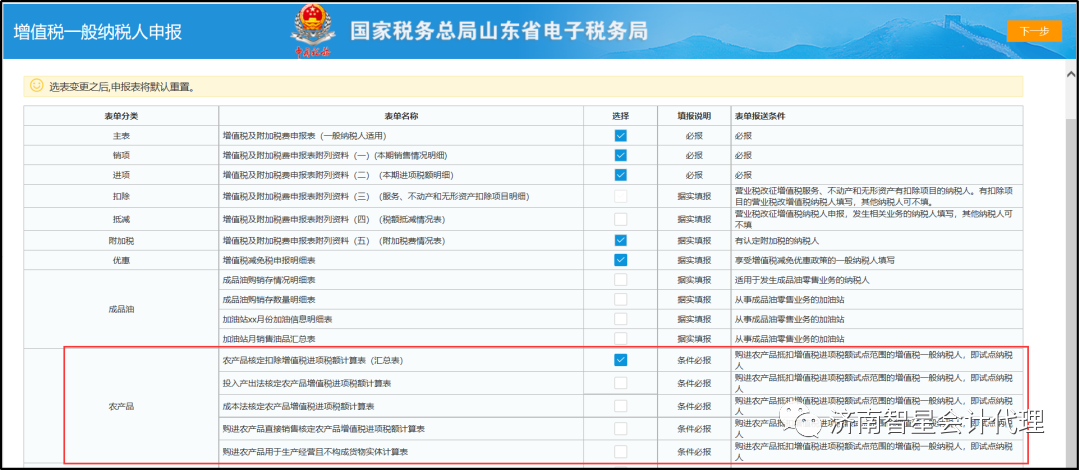This screenshot has width=1080, height=470.
Task: Check 加油站月销售油品汇总表 checkbox
Action: 621,339
